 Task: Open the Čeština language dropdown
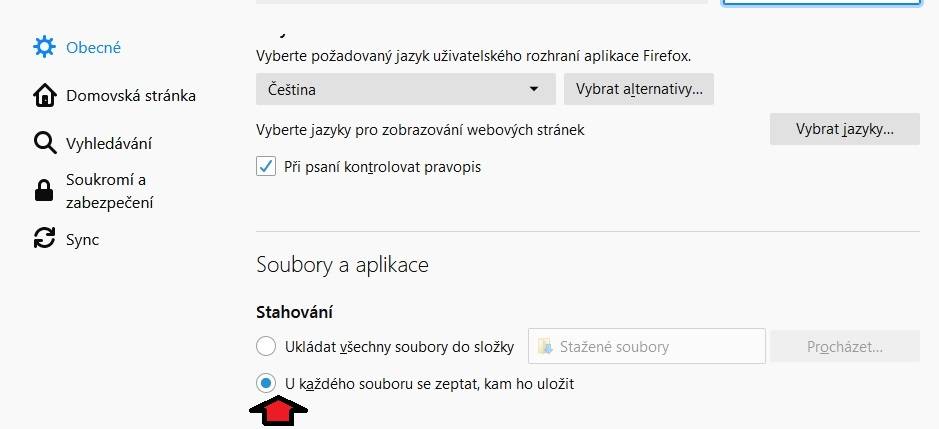click(405, 89)
